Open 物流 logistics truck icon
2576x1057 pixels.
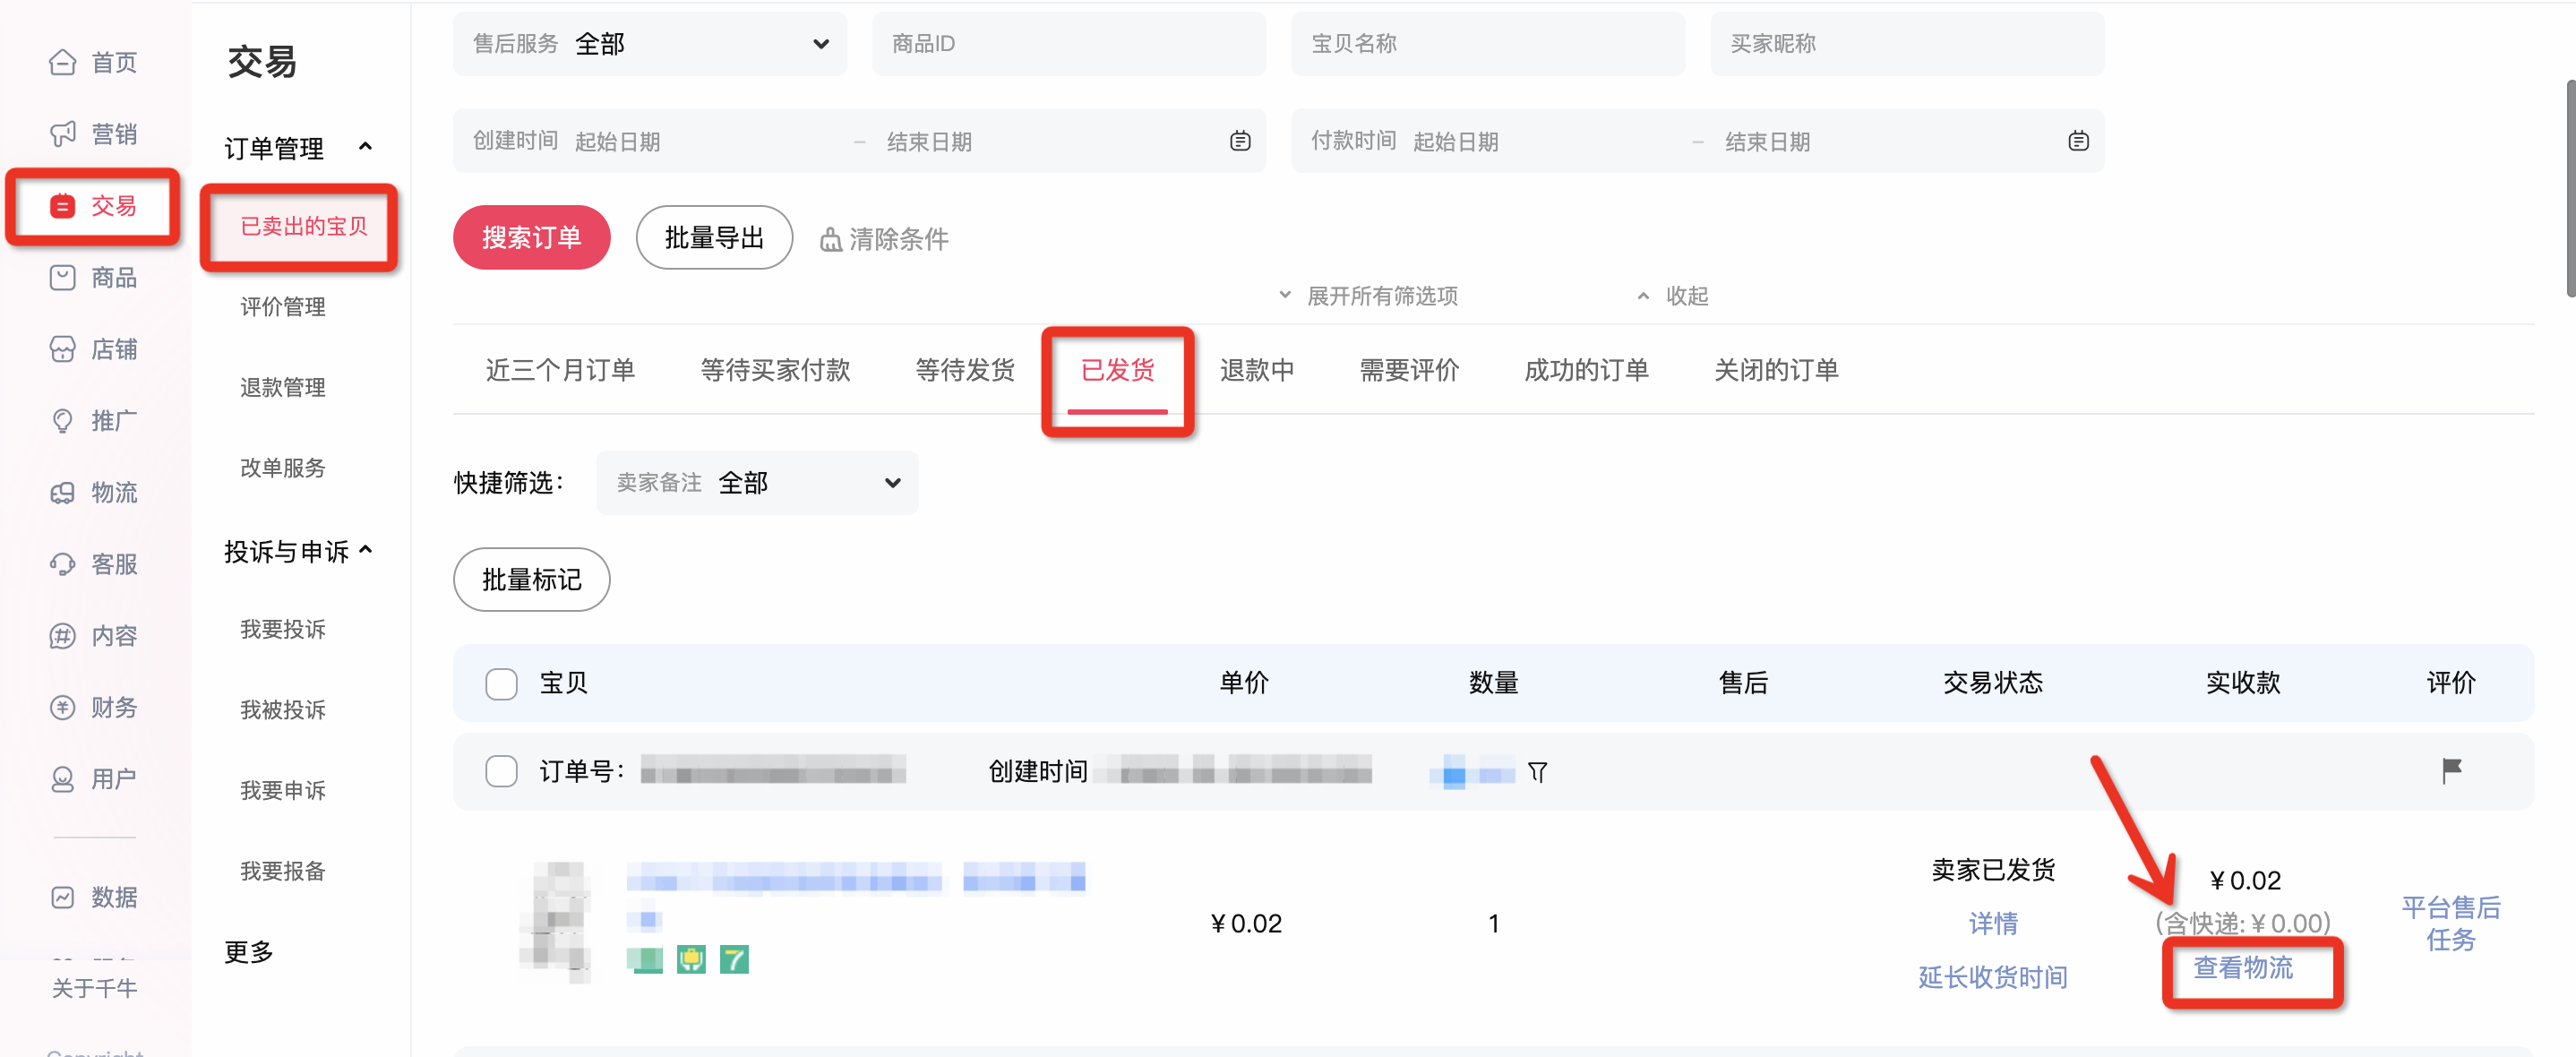click(62, 493)
